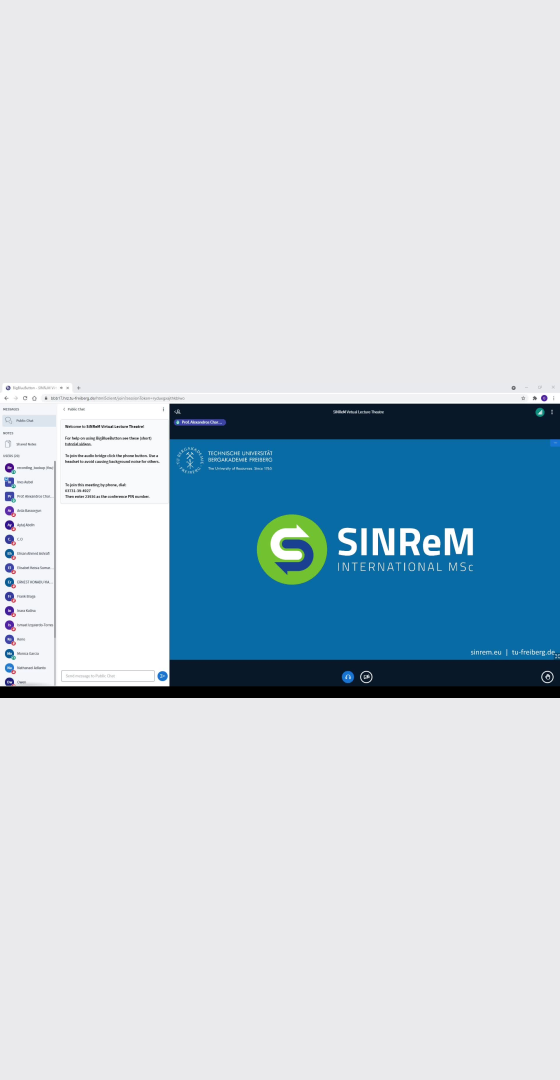The image size is (560, 1080).
Task: Click the avatar of Ayłaj Aodin
Action: [x=10, y=525]
